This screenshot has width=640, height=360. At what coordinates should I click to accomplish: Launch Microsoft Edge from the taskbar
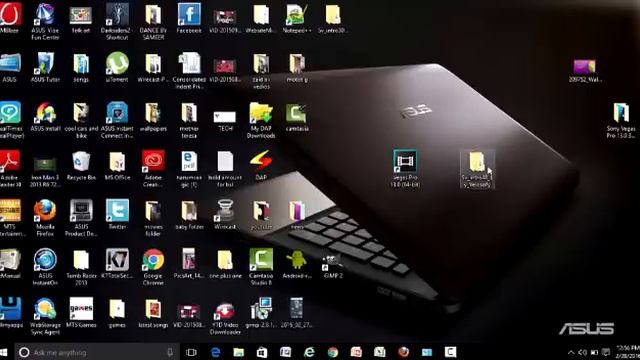pos(216,352)
